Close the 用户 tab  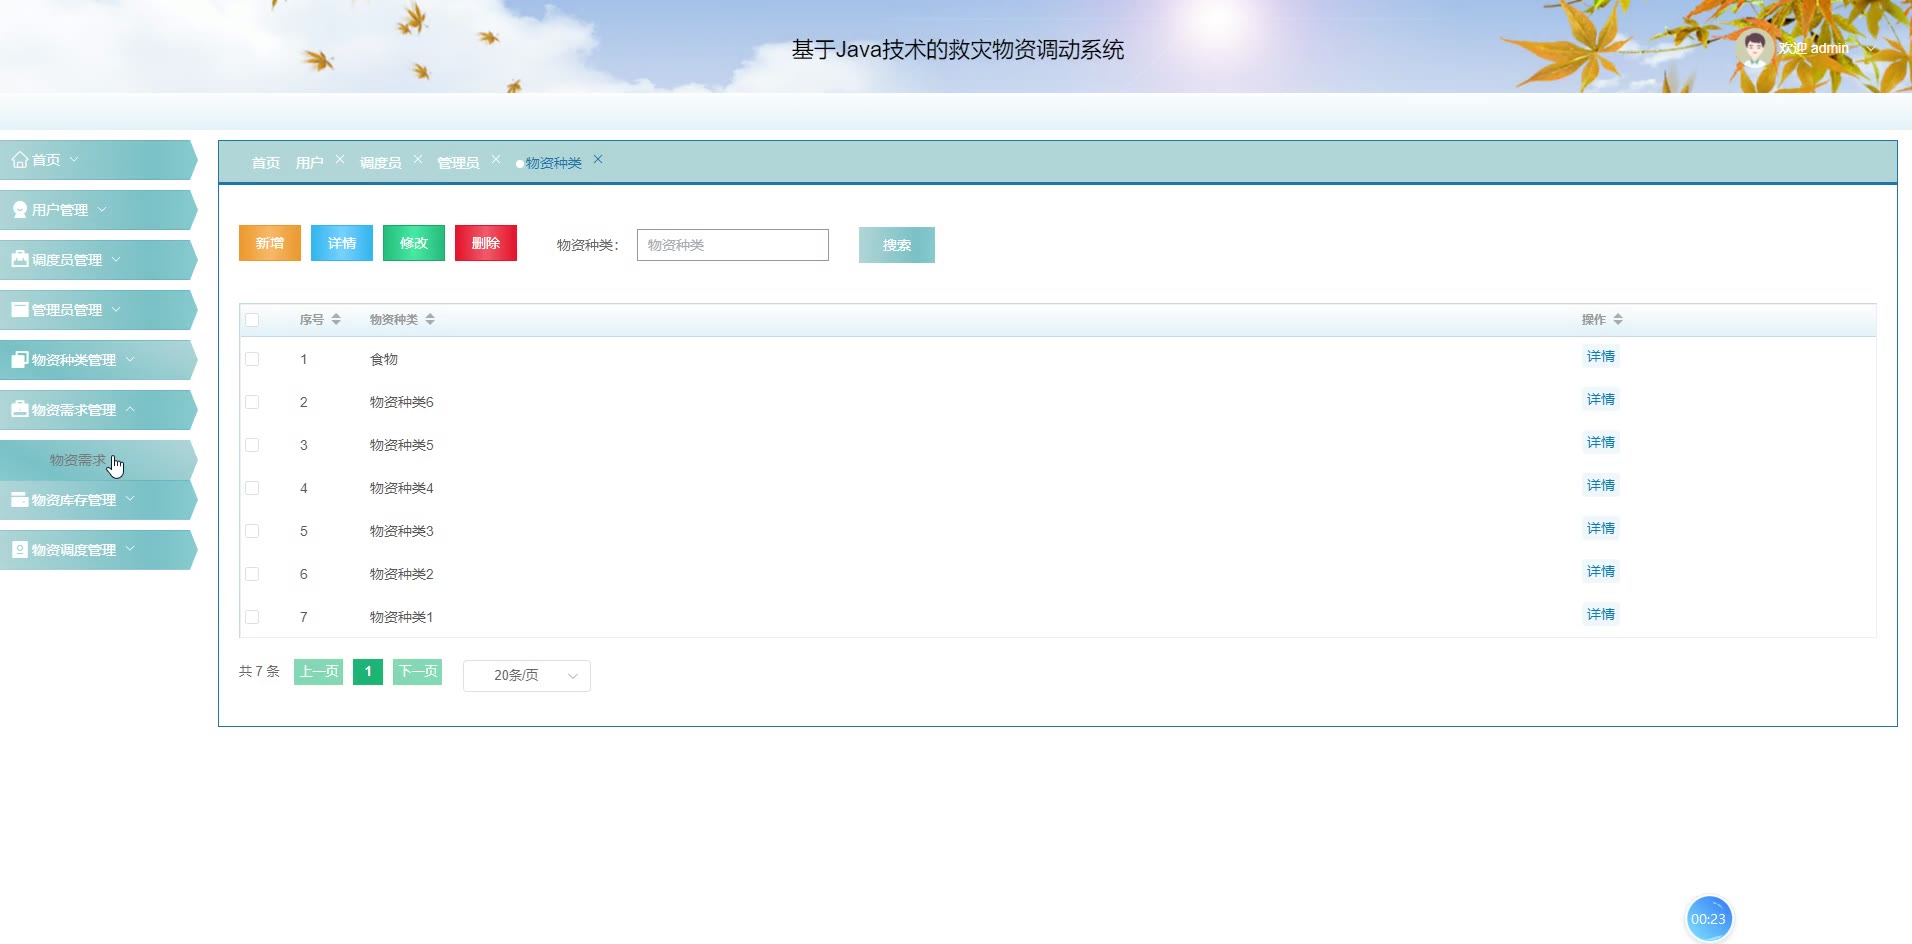coord(340,159)
